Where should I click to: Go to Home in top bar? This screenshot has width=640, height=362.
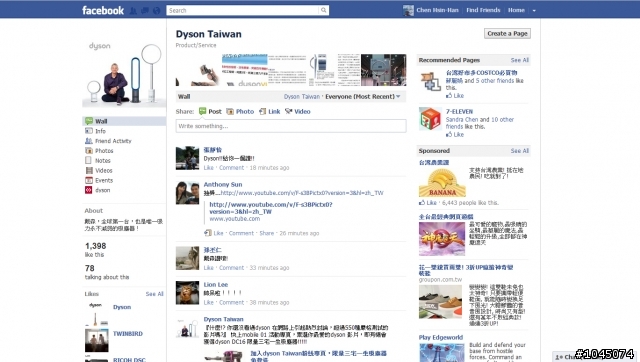coord(516,10)
